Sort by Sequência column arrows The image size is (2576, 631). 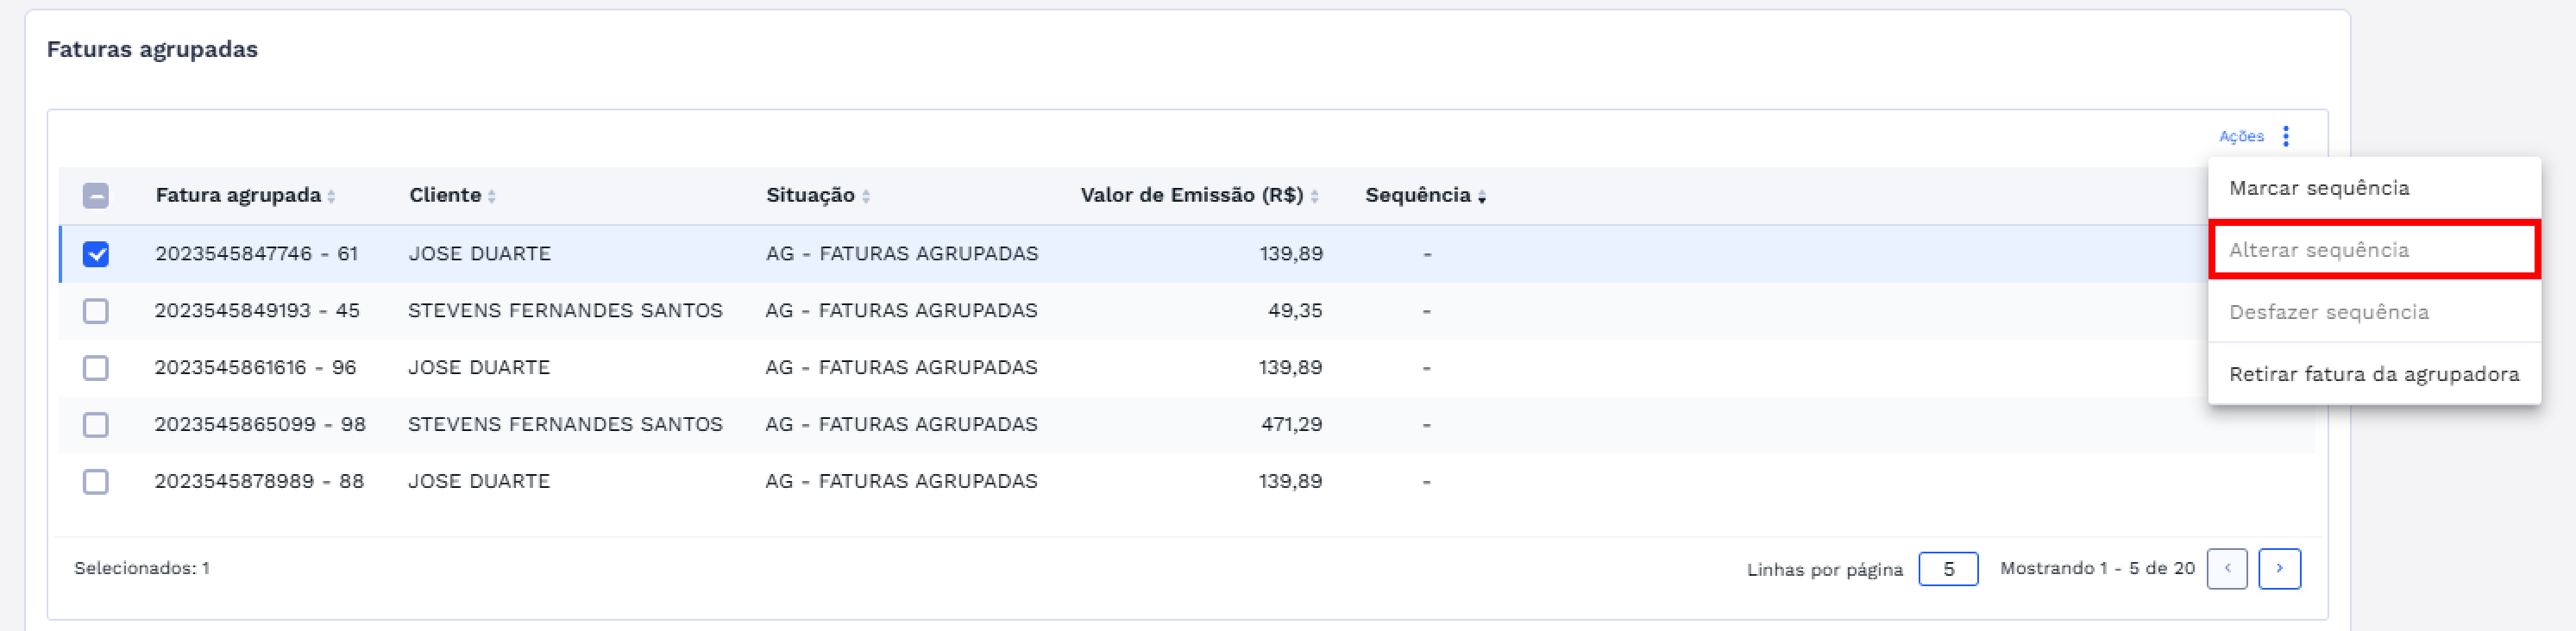1481,197
